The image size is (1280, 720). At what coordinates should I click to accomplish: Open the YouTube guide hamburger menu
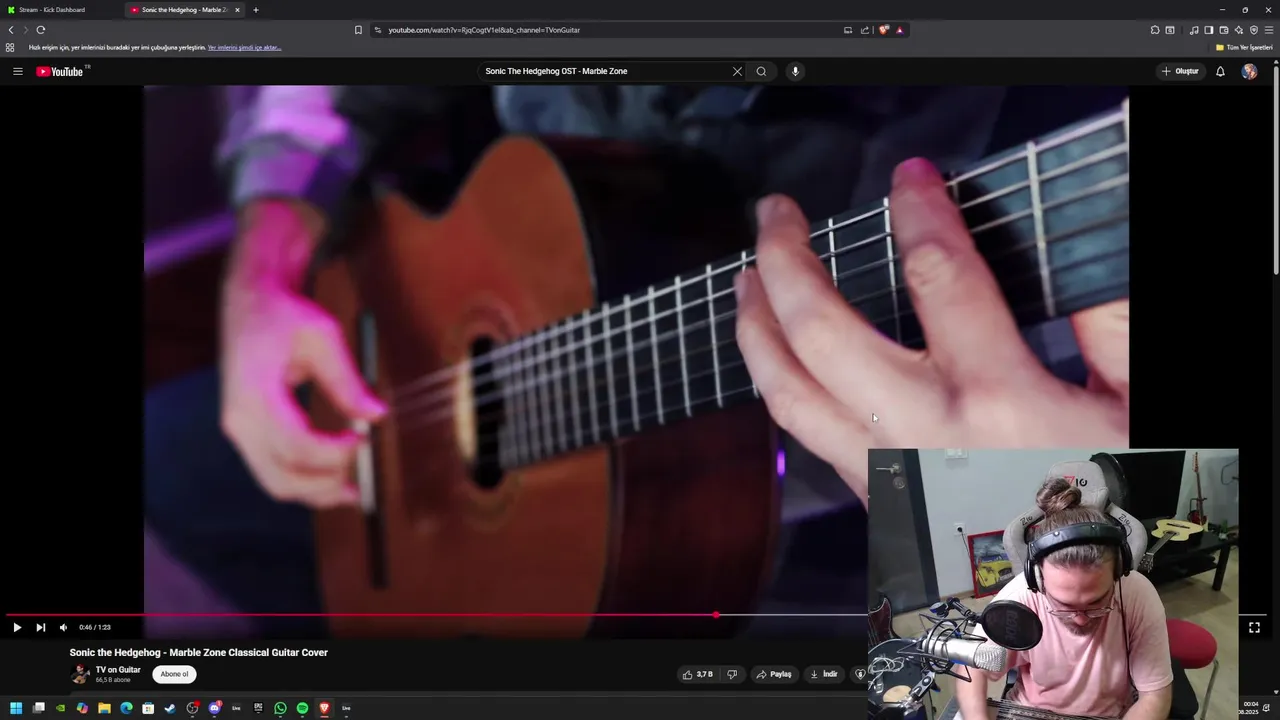[x=17, y=71]
